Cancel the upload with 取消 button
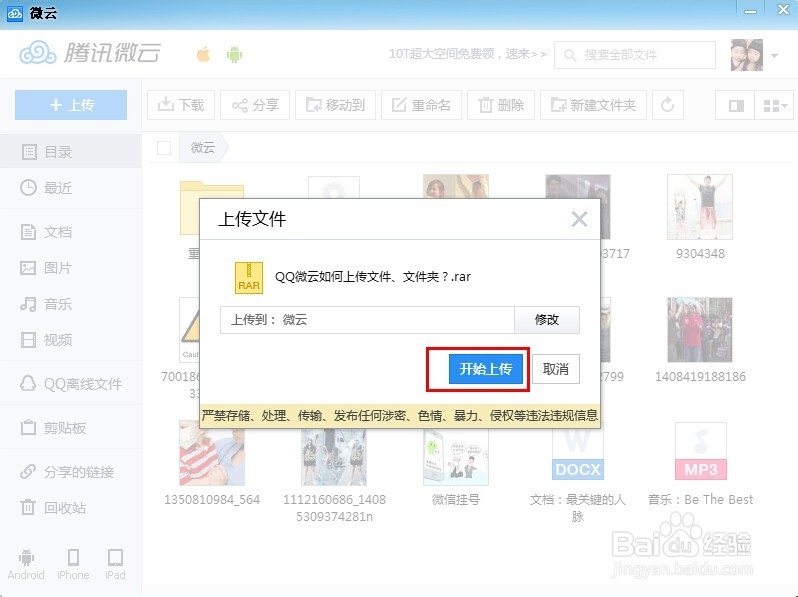The image size is (798, 597). (555, 369)
